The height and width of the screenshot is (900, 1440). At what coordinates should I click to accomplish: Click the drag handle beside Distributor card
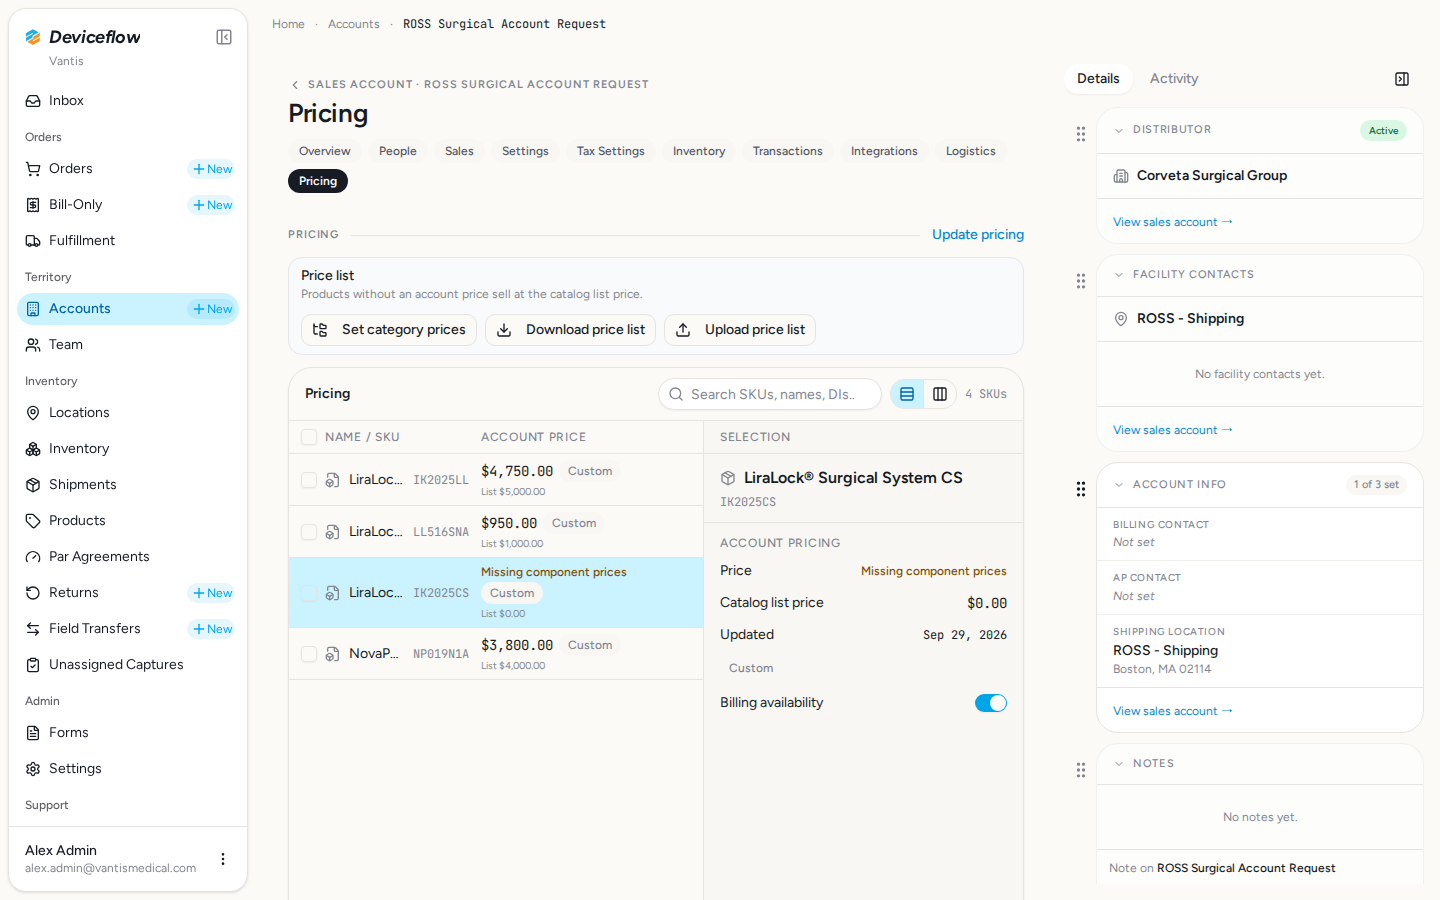1081,134
